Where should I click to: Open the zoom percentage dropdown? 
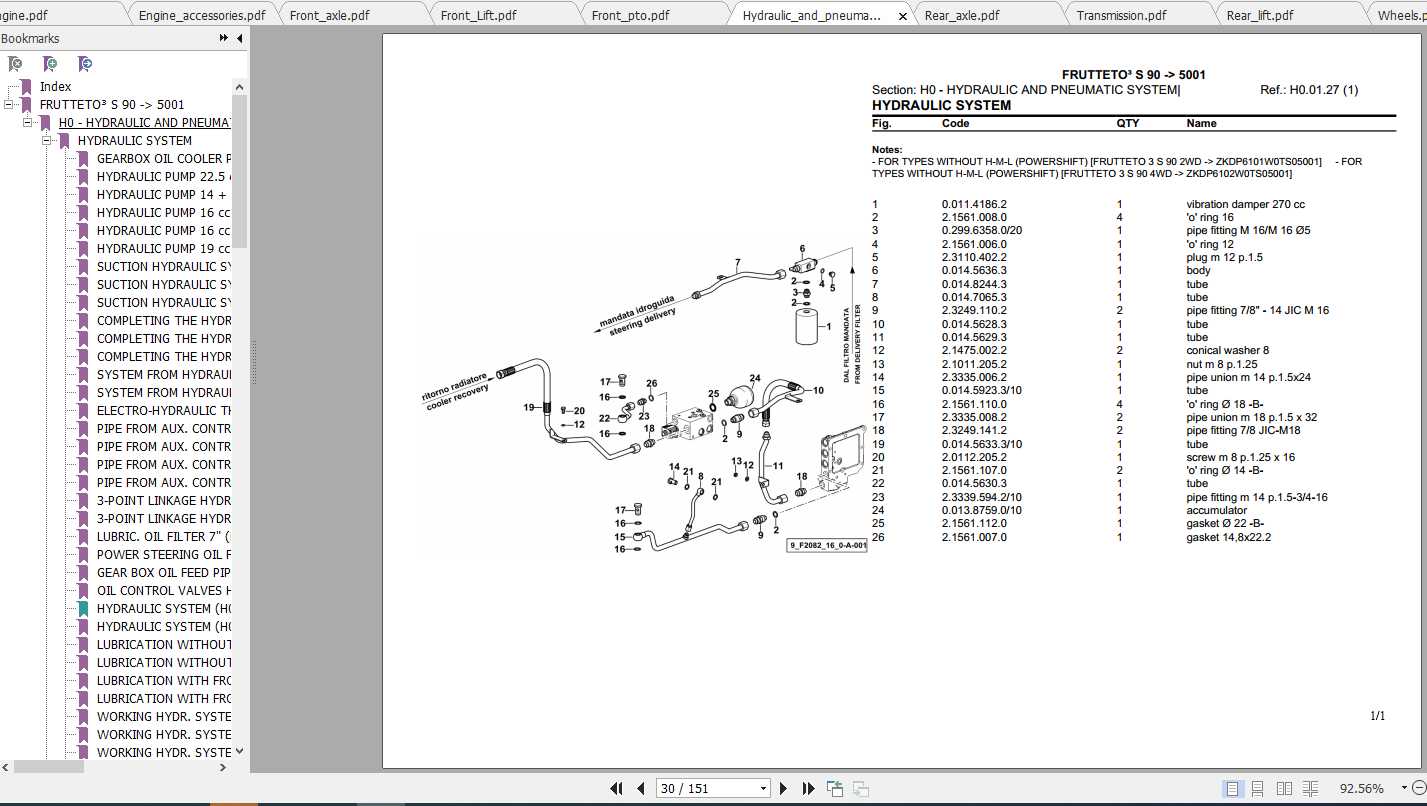click(x=1404, y=788)
